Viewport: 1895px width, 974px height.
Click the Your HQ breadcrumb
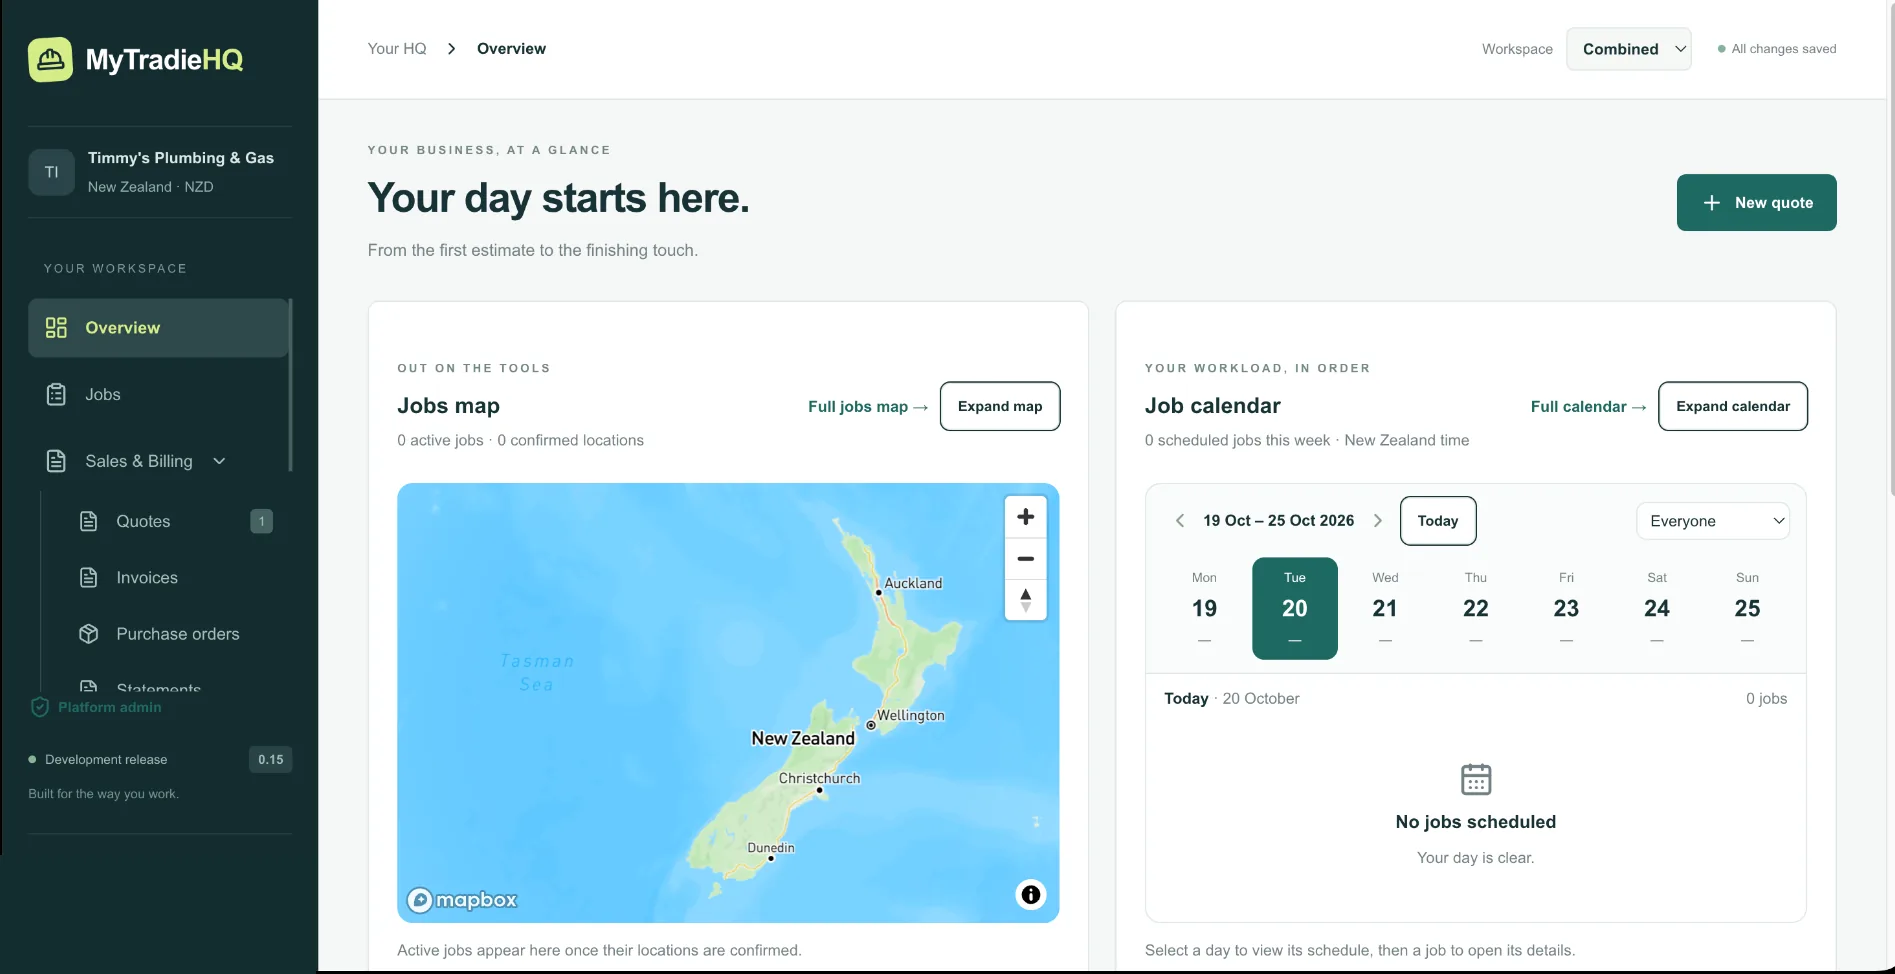(x=397, y=49)
